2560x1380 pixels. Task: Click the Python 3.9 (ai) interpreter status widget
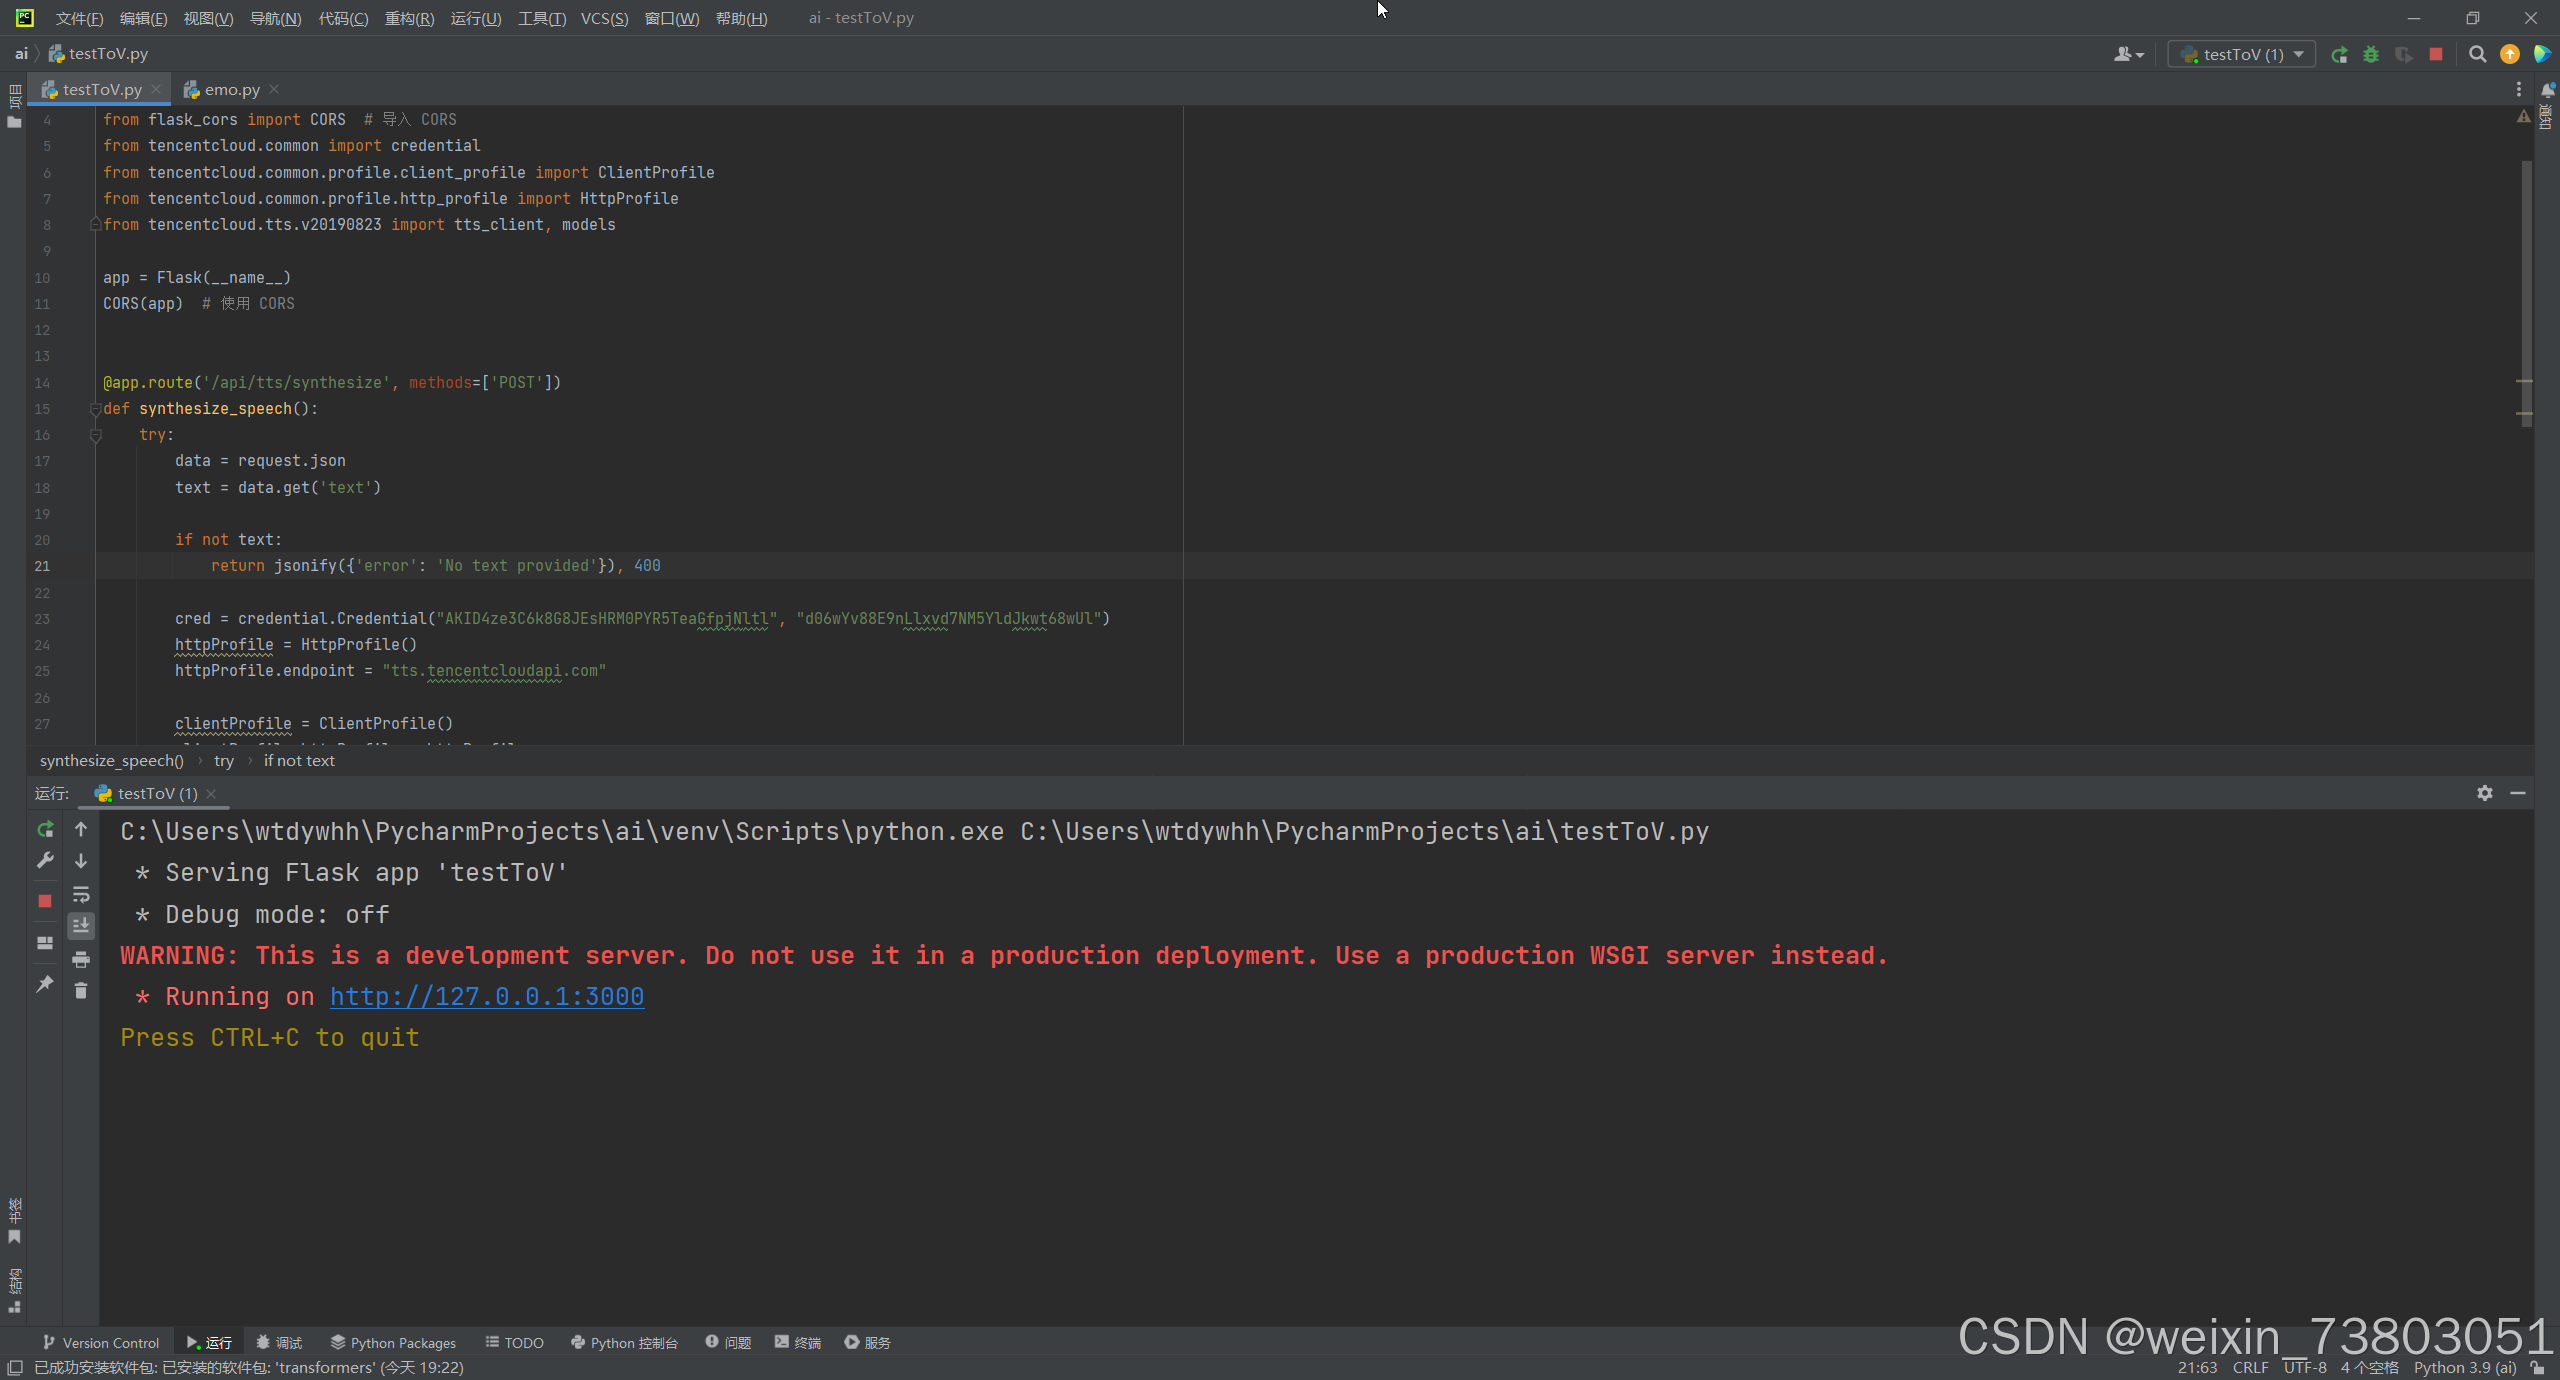2464,1368
